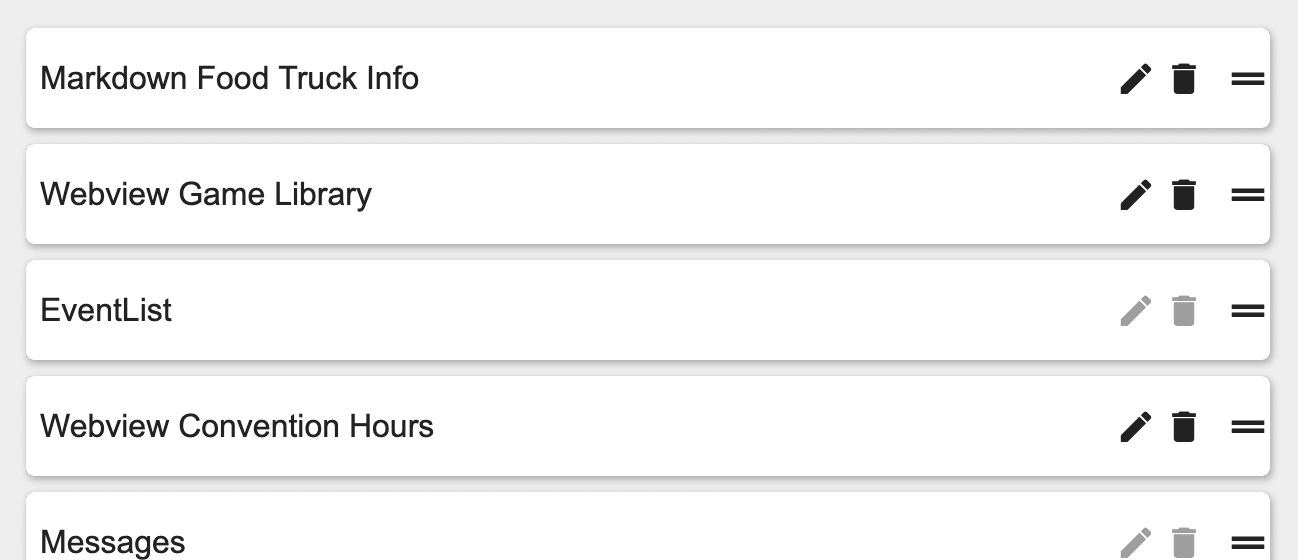The height and width of the screenshot is (560, 1298).
Task: Edit the Markdown Food Truck Info item
Action: (1135, 78)
